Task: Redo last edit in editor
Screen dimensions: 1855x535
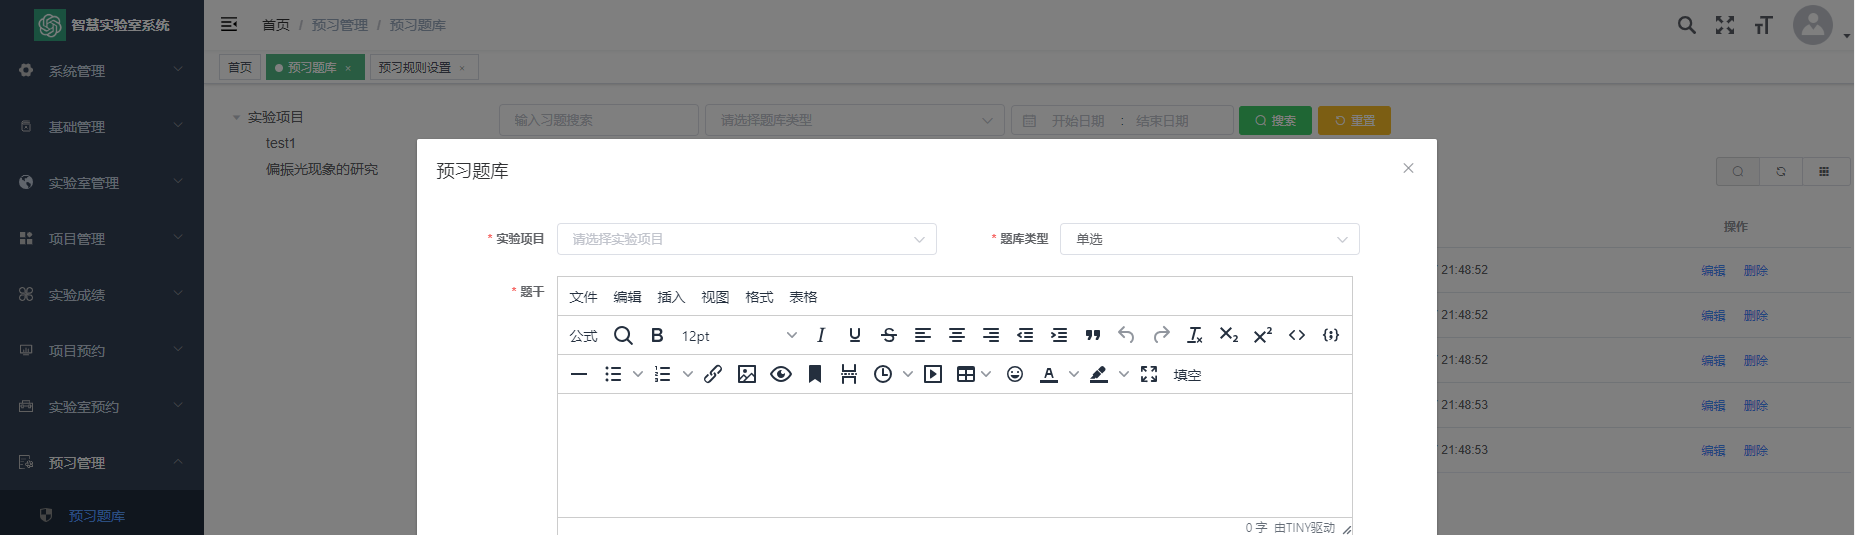Action: pos(1161,335)
